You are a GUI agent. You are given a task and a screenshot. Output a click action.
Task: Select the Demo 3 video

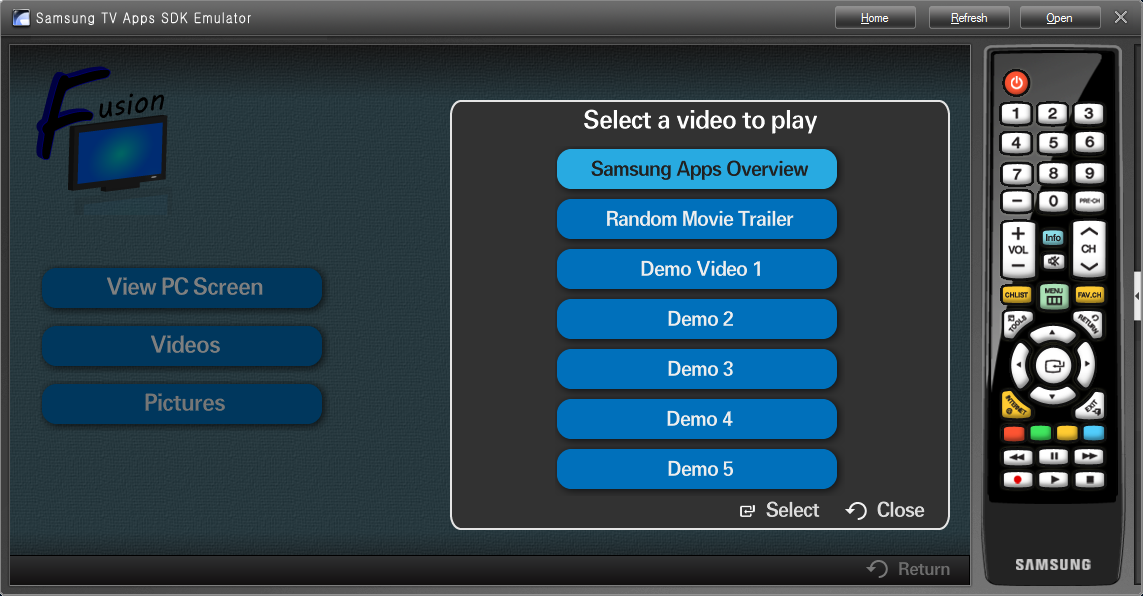coord(697,369)
